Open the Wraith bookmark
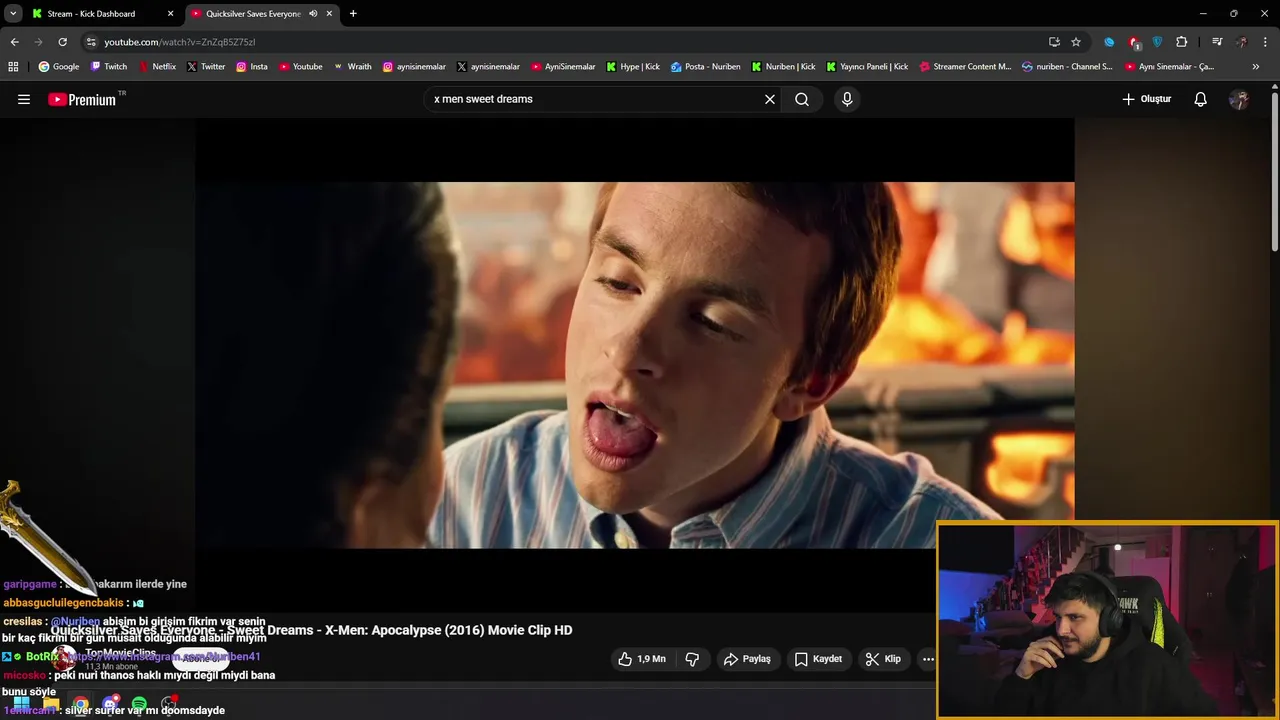The height and width of the screenshot is (720, 1280). (x=352, y=67)
